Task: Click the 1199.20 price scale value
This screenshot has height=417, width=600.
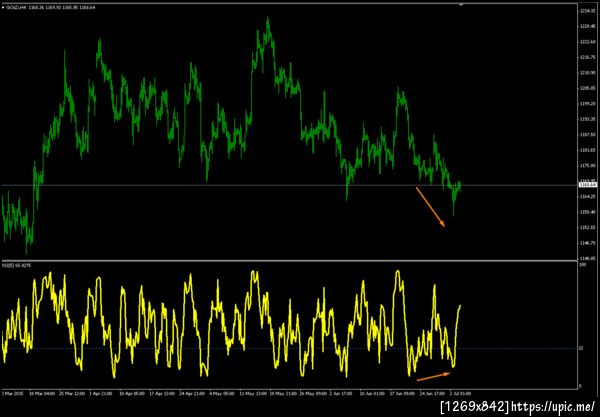Action: click(x=588, y=104)
